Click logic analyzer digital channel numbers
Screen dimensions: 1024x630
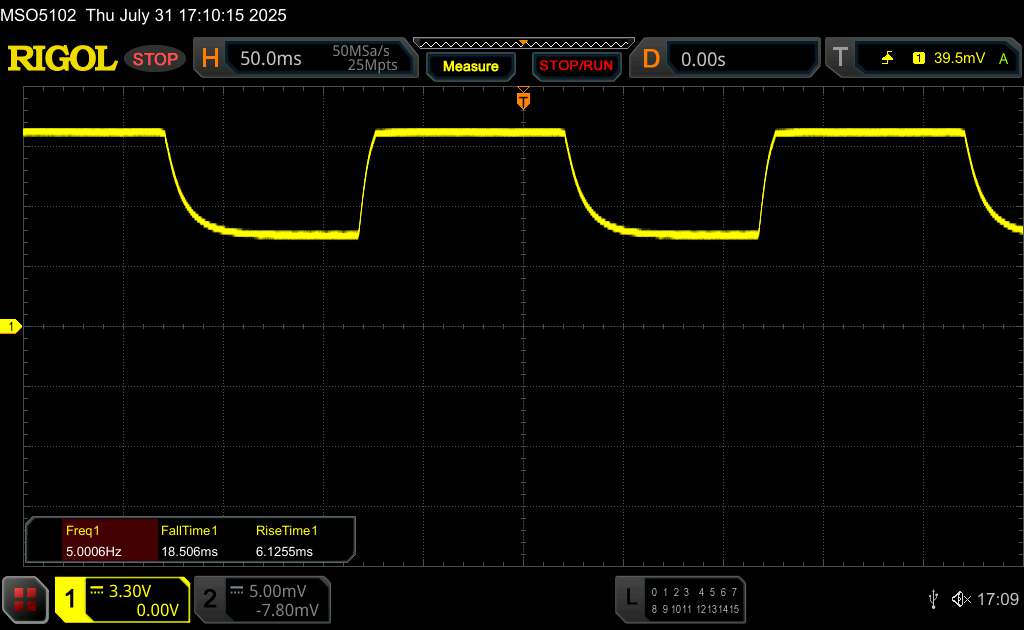click(695, 601)
